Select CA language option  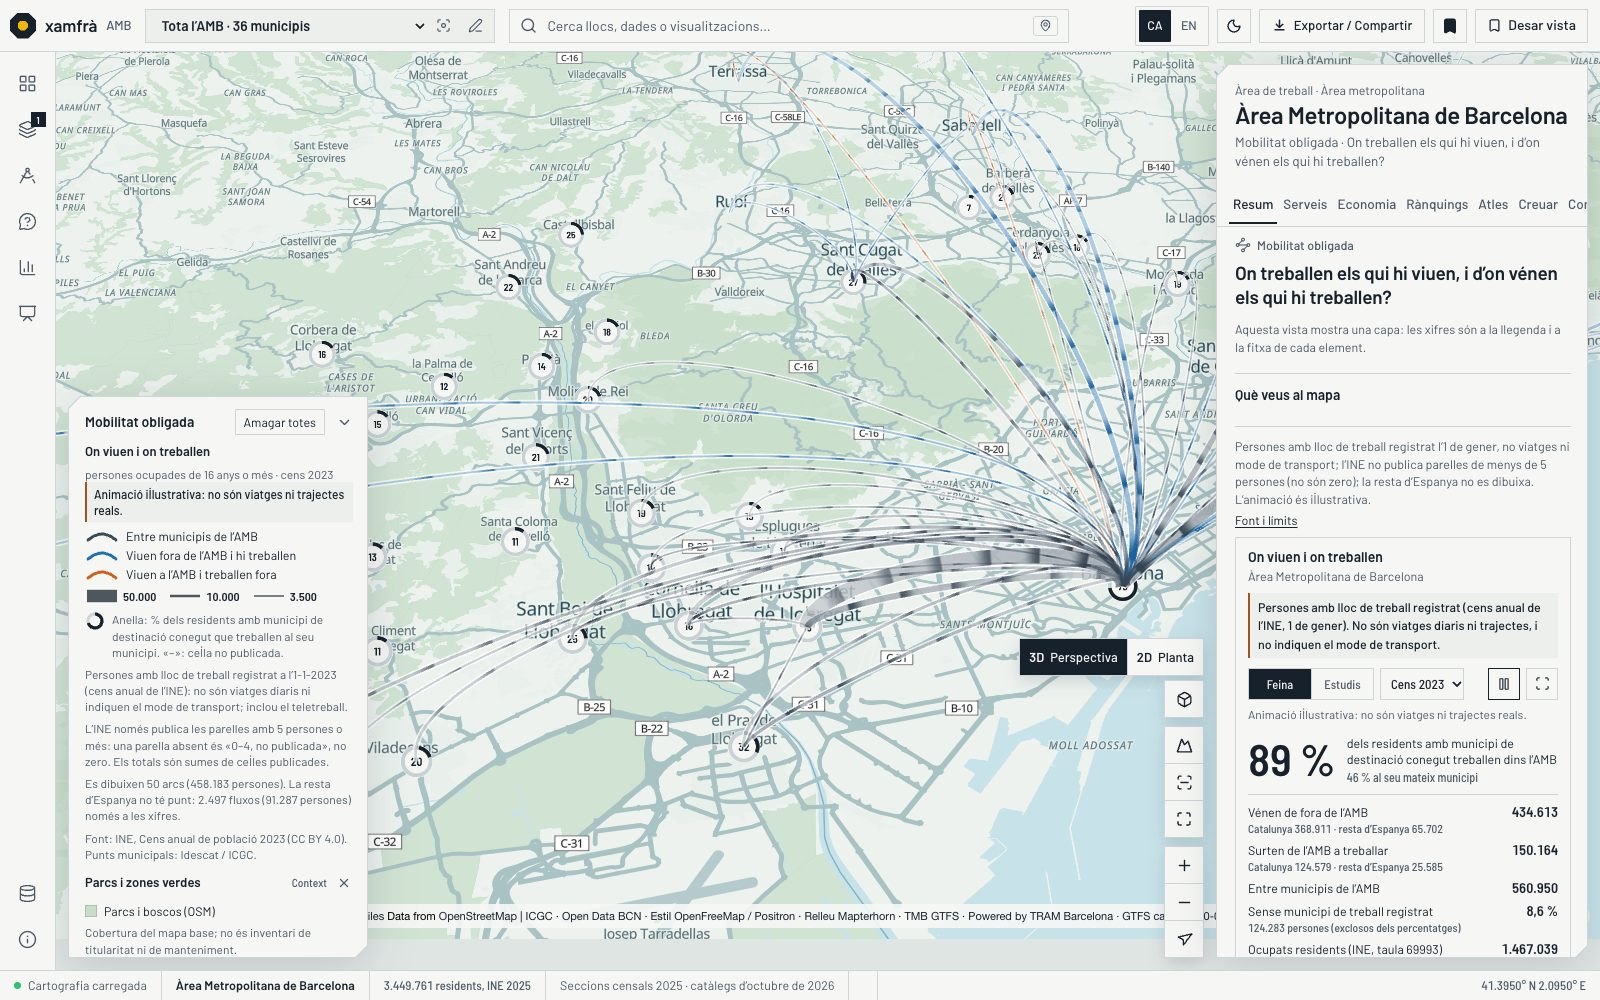[1155, 26]
